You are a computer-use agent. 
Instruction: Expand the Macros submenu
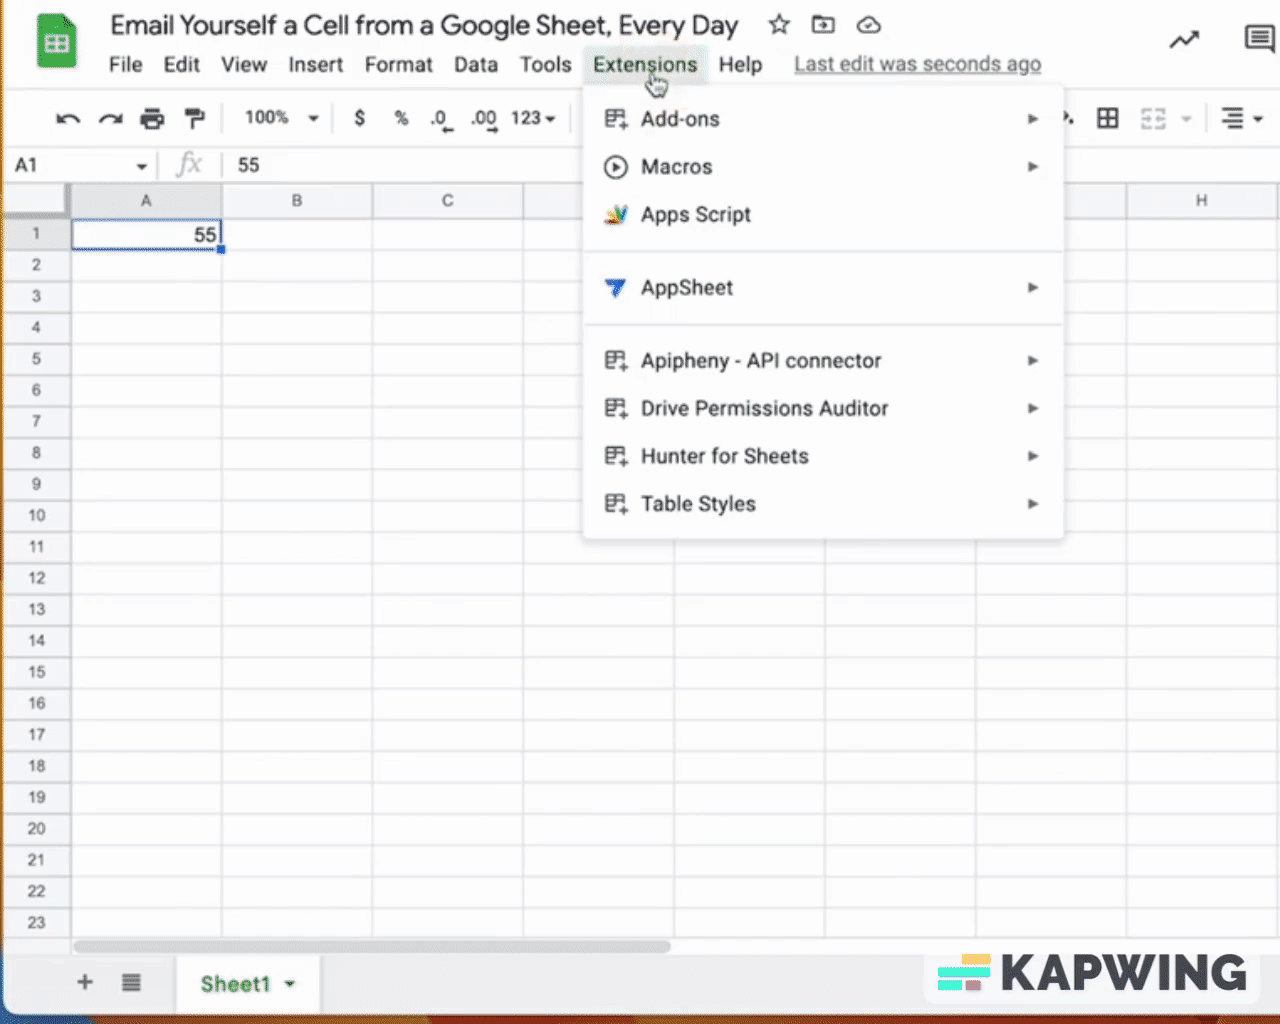(x=823, y=167)
